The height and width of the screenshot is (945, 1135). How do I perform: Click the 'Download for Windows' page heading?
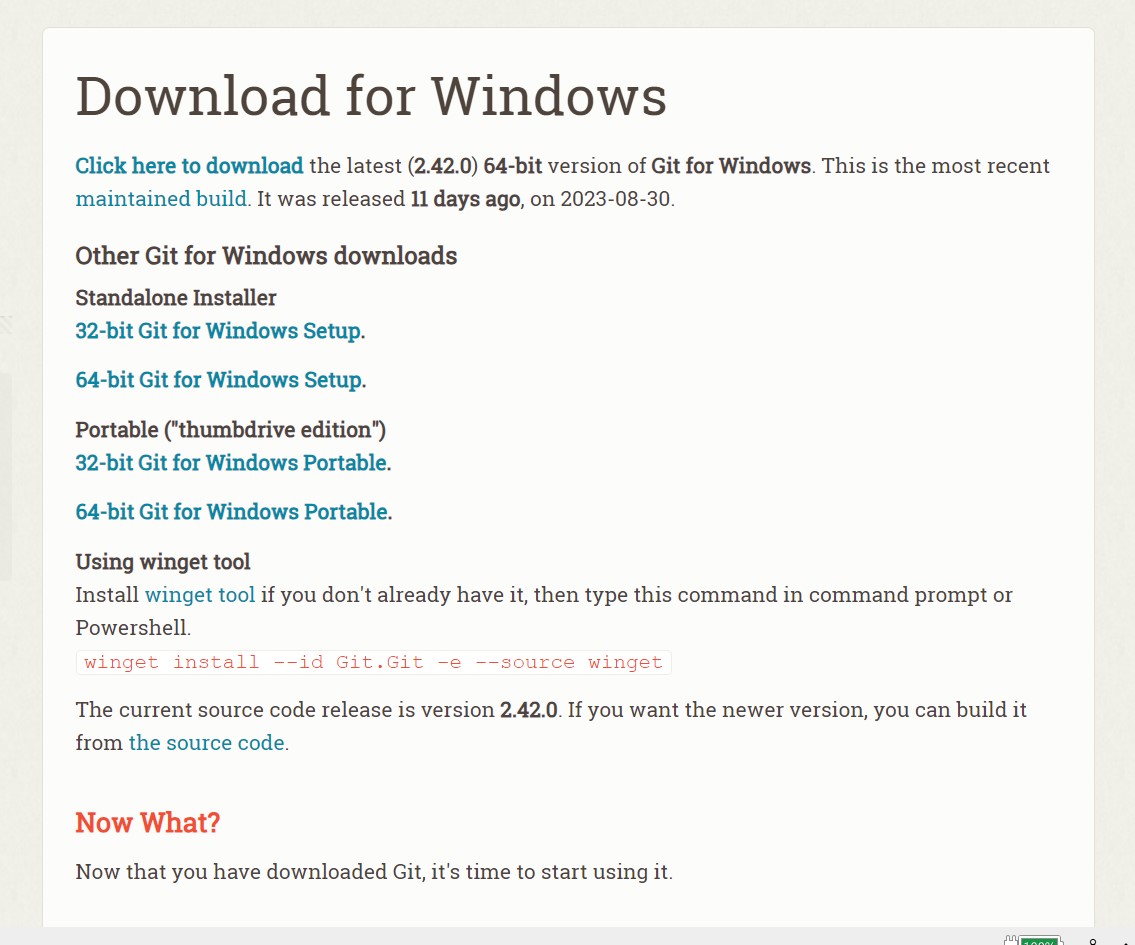click(x=371, y=97)
